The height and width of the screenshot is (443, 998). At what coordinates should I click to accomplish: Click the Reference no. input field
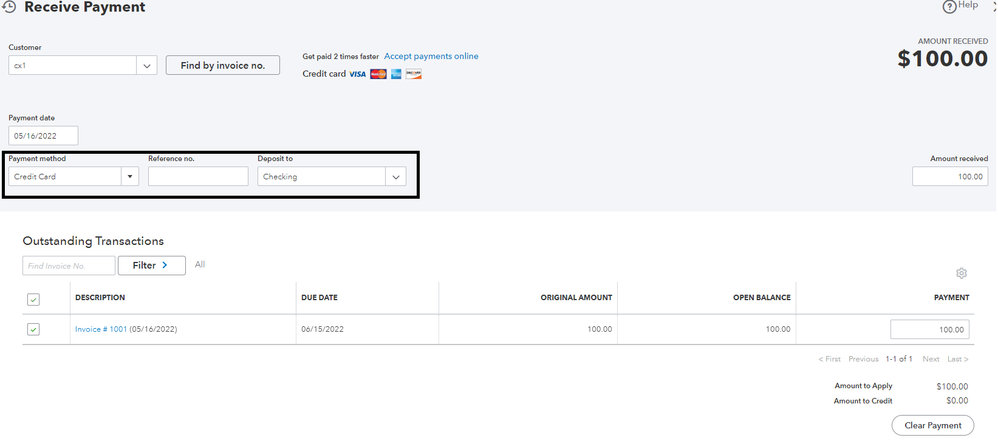pyautogui.click(x=198, y=176)
